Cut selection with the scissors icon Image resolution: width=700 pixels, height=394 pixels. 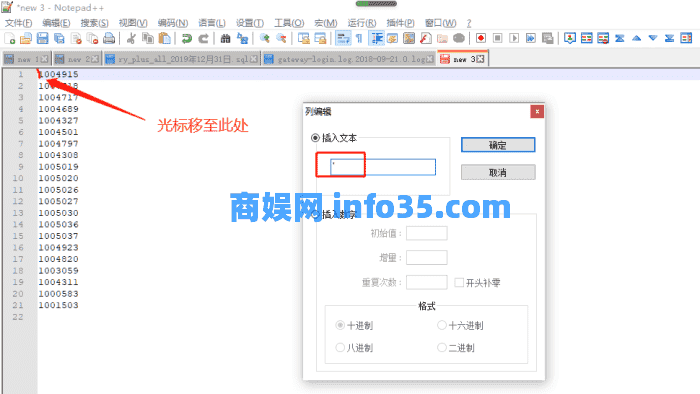click(131, 39)
